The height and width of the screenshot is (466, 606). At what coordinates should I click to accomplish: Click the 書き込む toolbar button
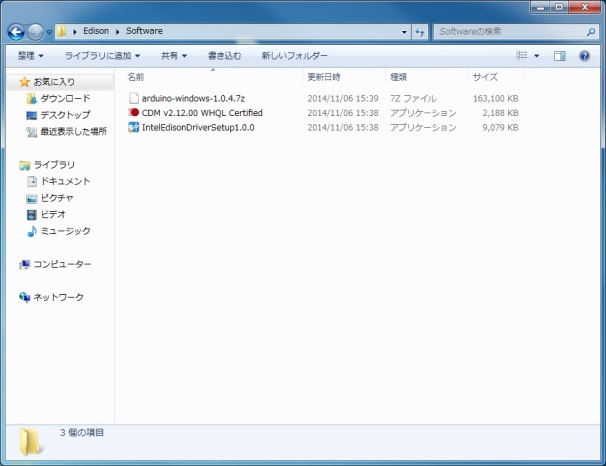225,56
